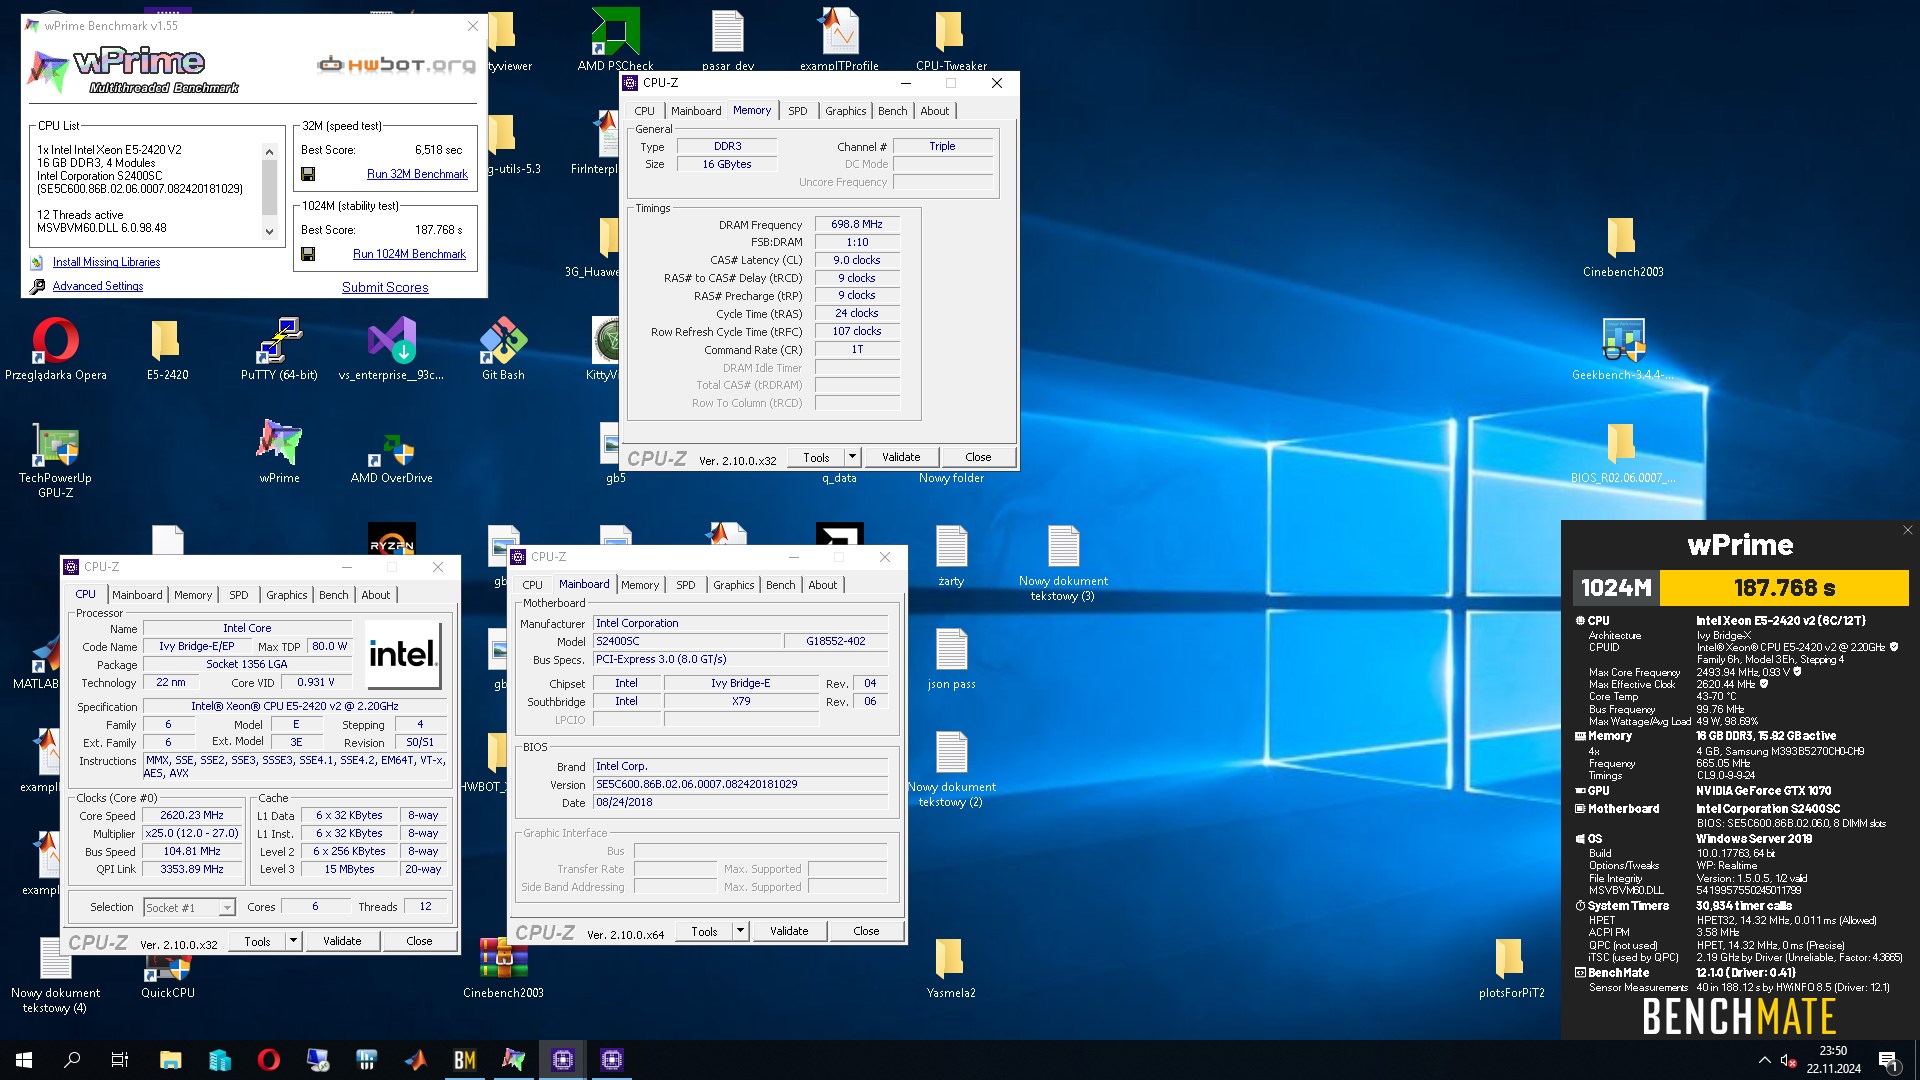Click the Run 32M Benchmark link
Image resolution: width=1920 pixels, height=1080 pixels.
click(417, 174)
